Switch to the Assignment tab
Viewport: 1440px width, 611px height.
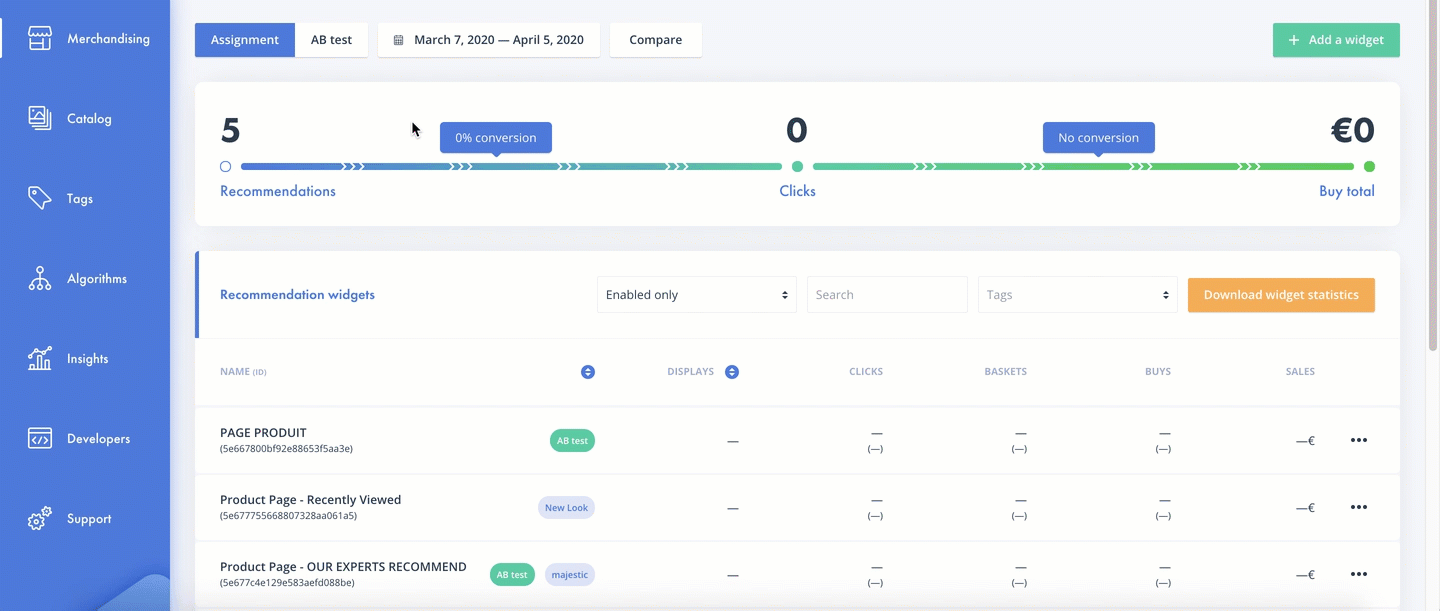245,40
